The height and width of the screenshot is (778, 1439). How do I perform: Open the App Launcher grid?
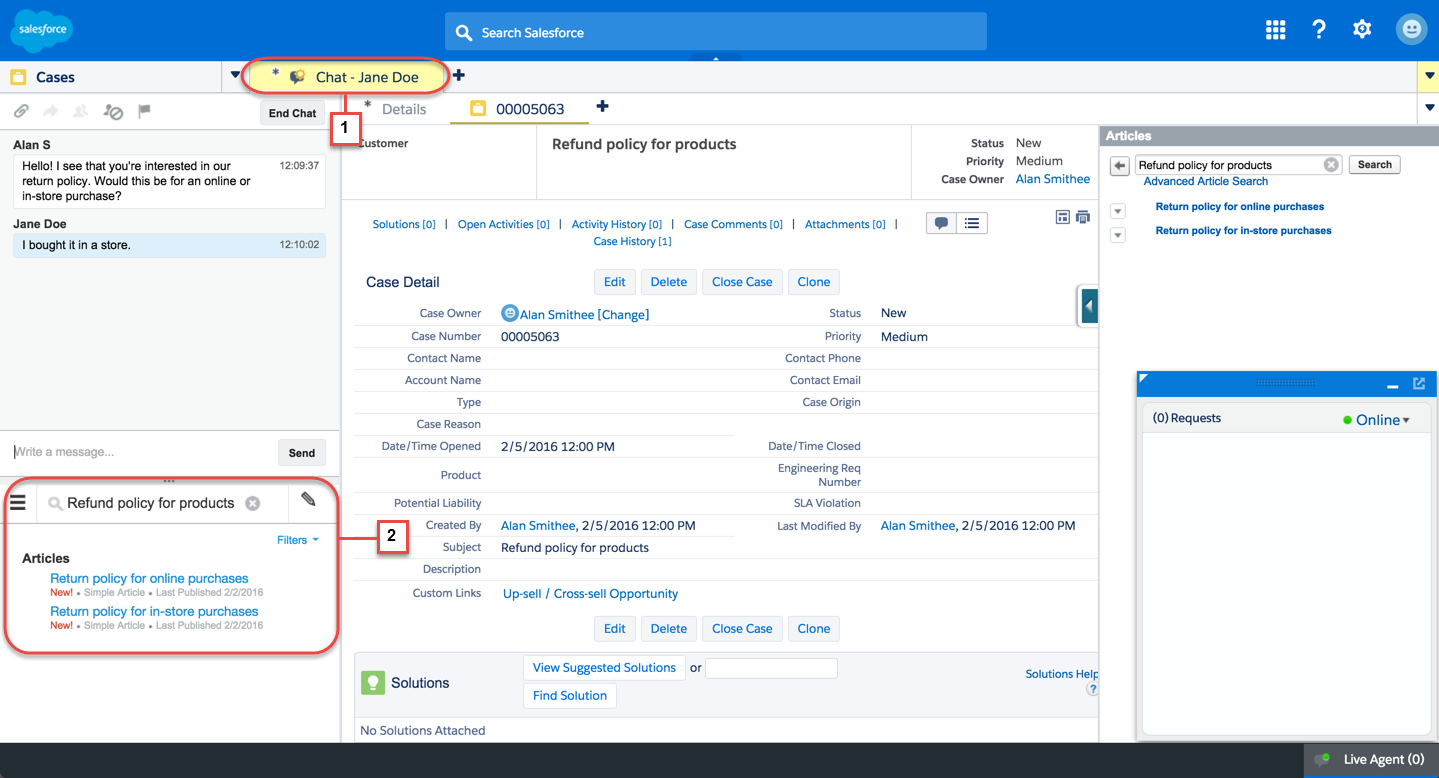(1275, 29)
